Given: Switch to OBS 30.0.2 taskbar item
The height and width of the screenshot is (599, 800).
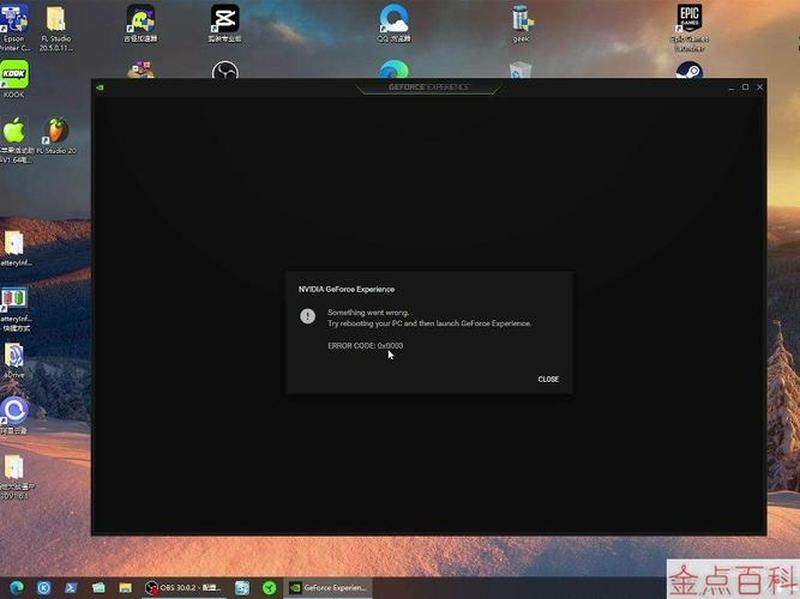Looking at the screenshot, I should coord(183,588).
